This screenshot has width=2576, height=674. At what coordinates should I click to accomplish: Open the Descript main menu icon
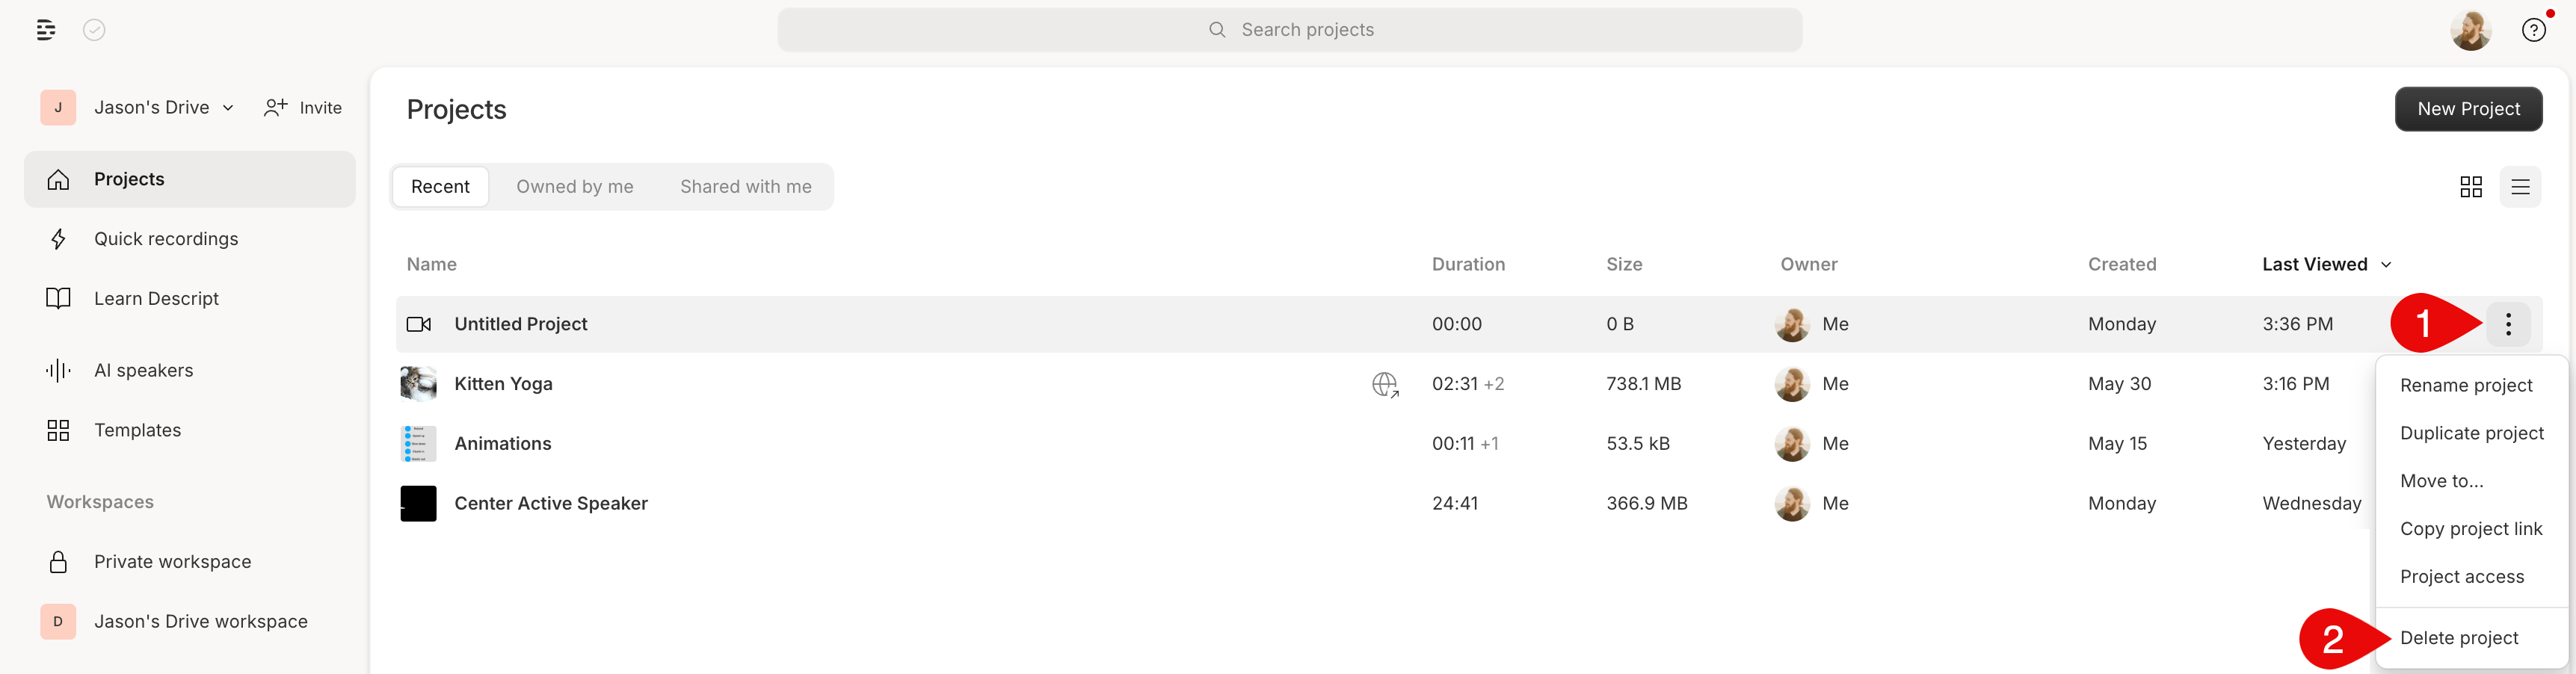pyautogui.click(x=46, y=30)
